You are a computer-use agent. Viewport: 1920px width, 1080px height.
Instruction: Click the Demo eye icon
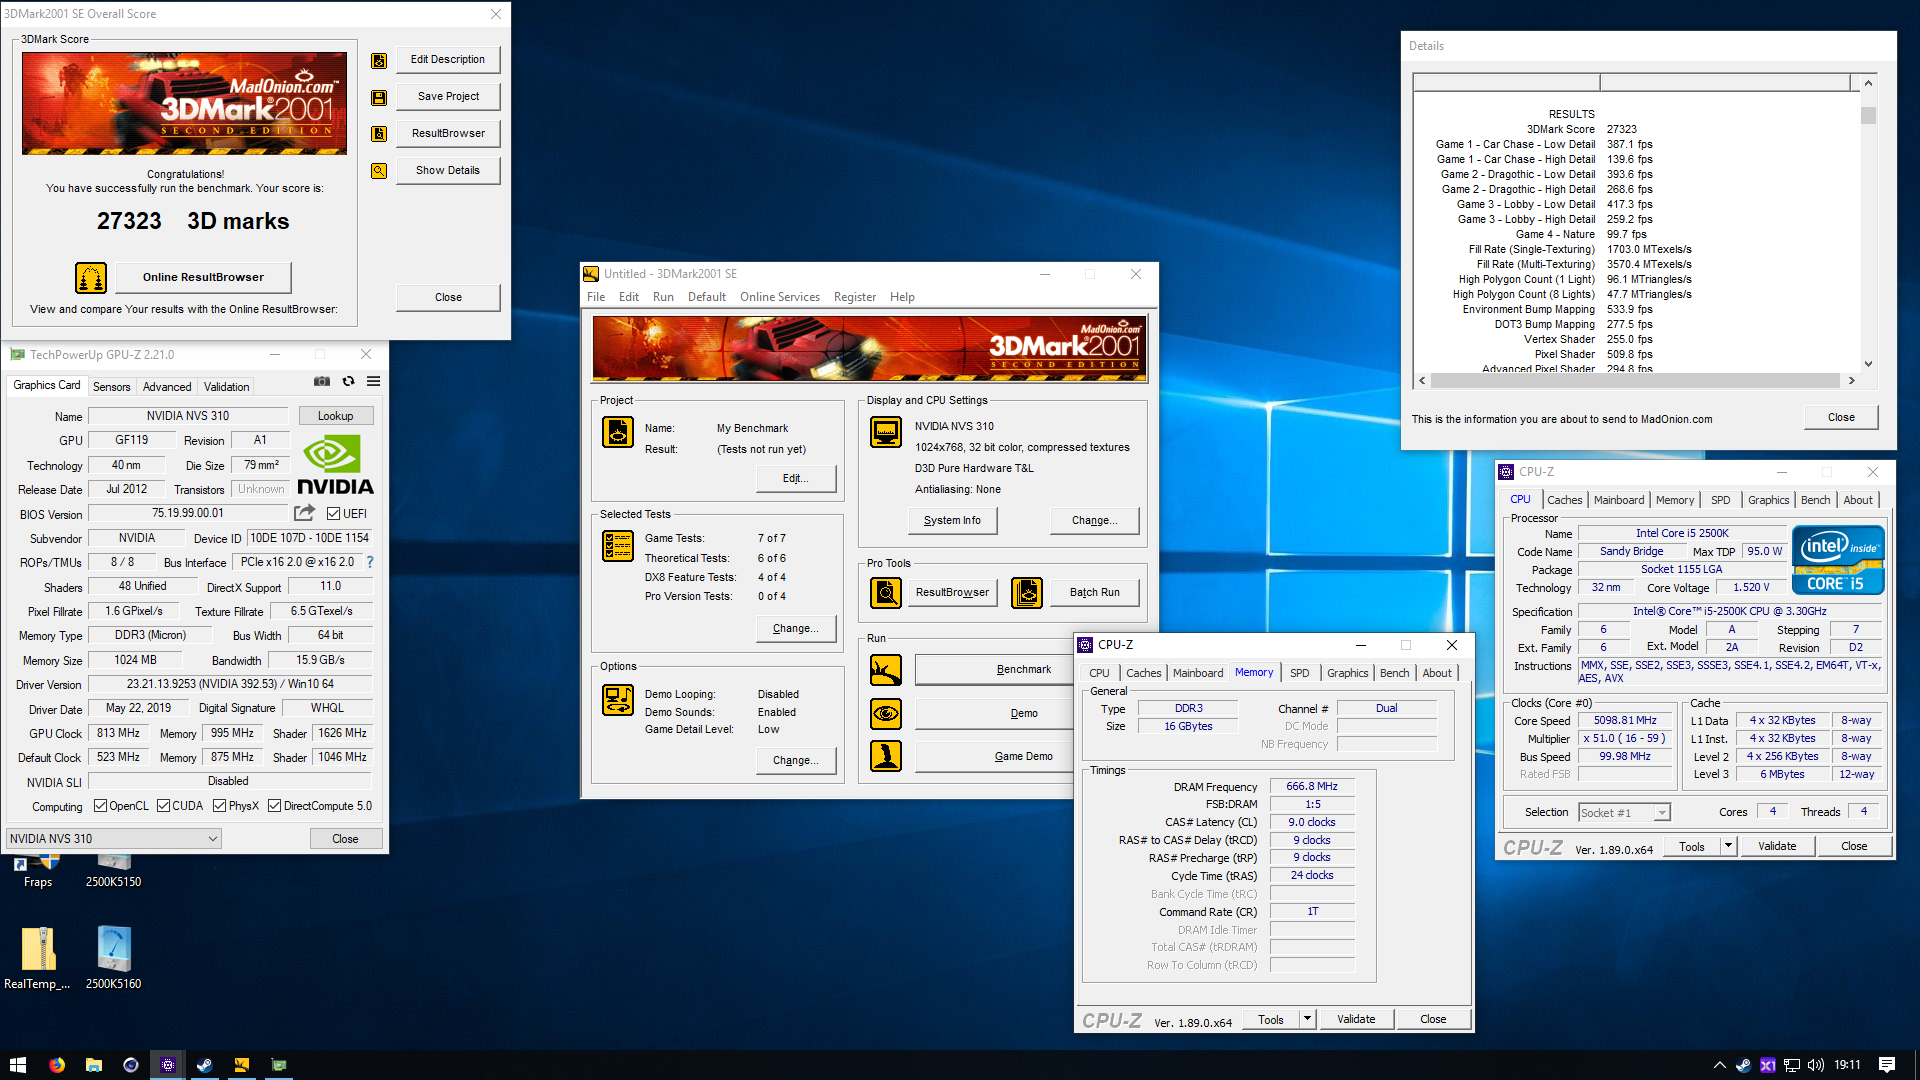tap(886, 714)
